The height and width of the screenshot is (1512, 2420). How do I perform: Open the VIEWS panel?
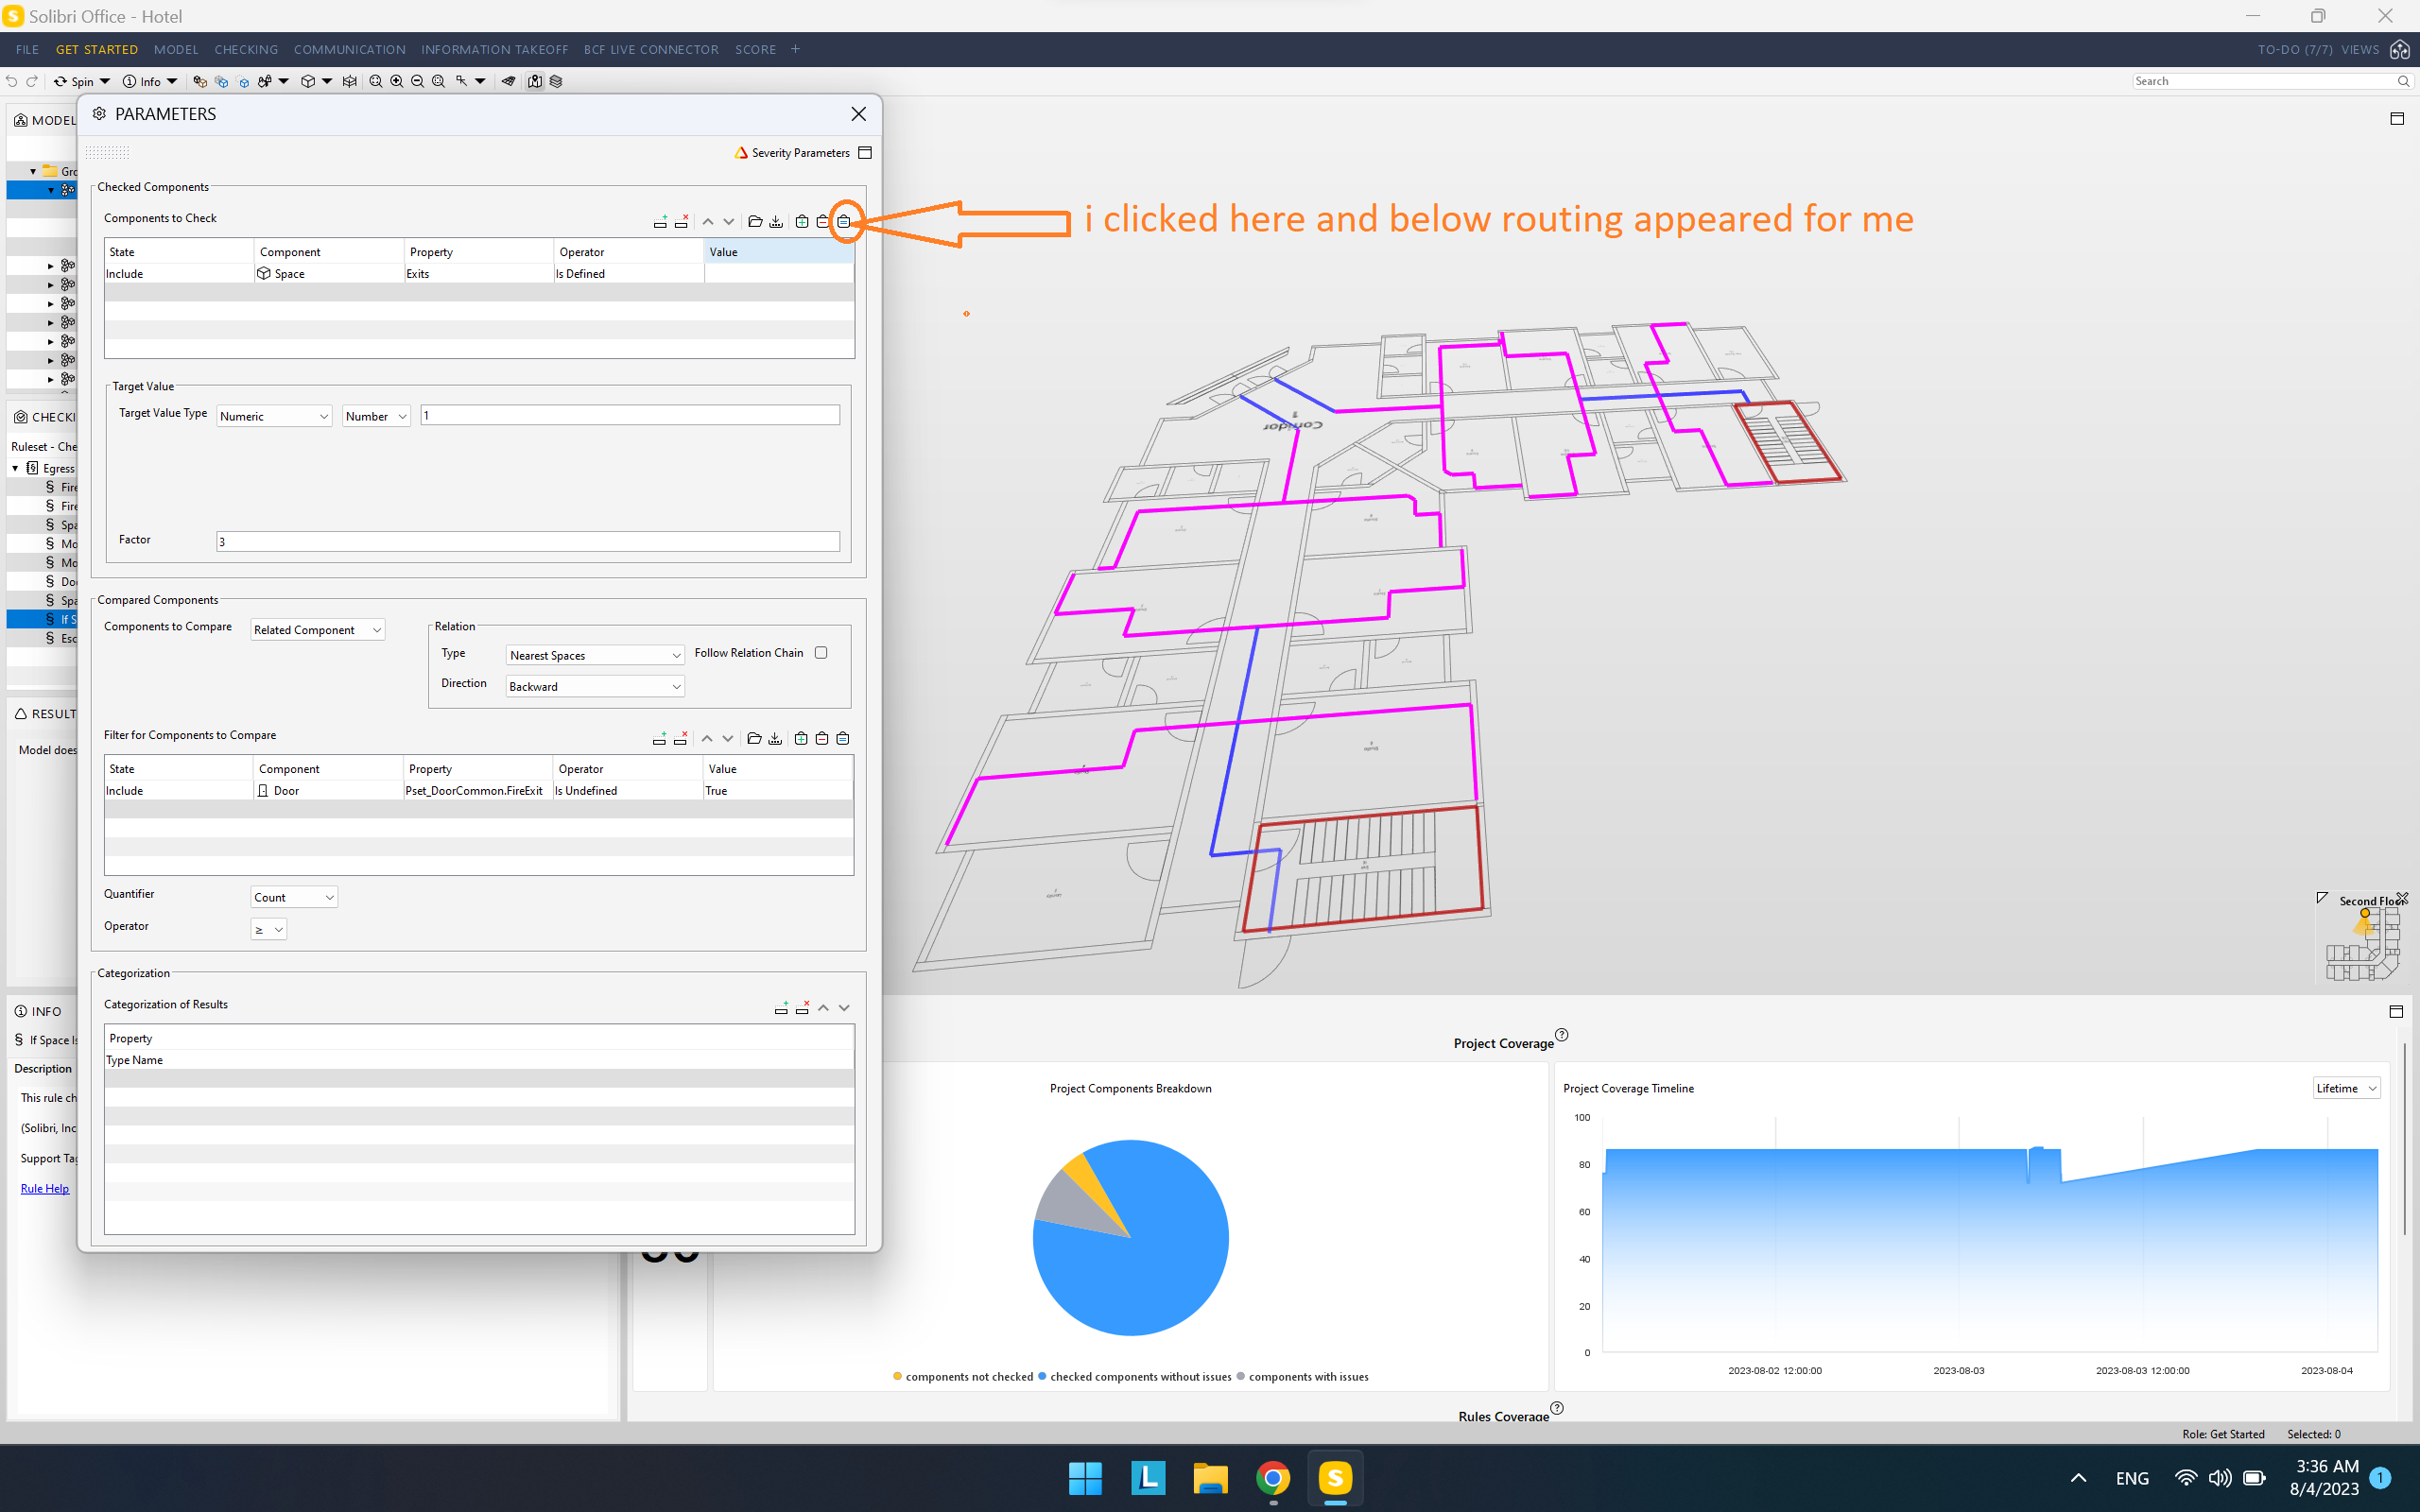(x=2360, y=49)
